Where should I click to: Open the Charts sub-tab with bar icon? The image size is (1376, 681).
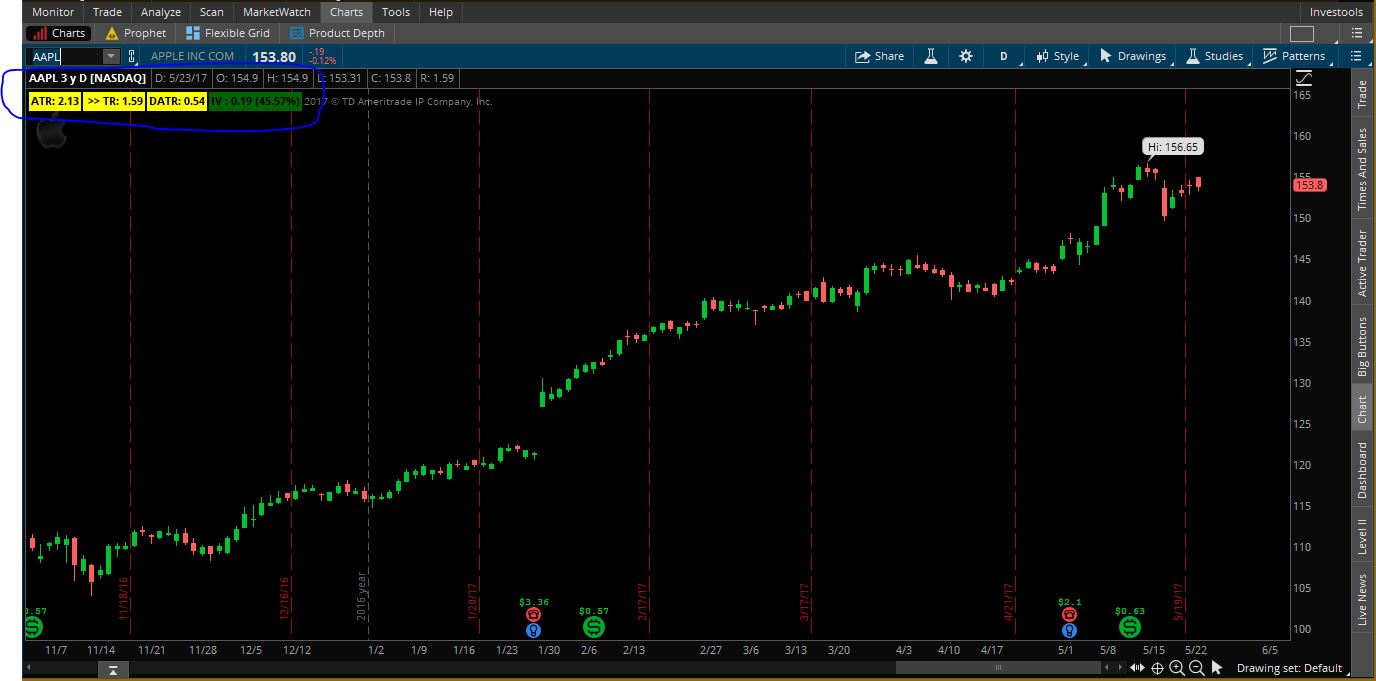58,33
